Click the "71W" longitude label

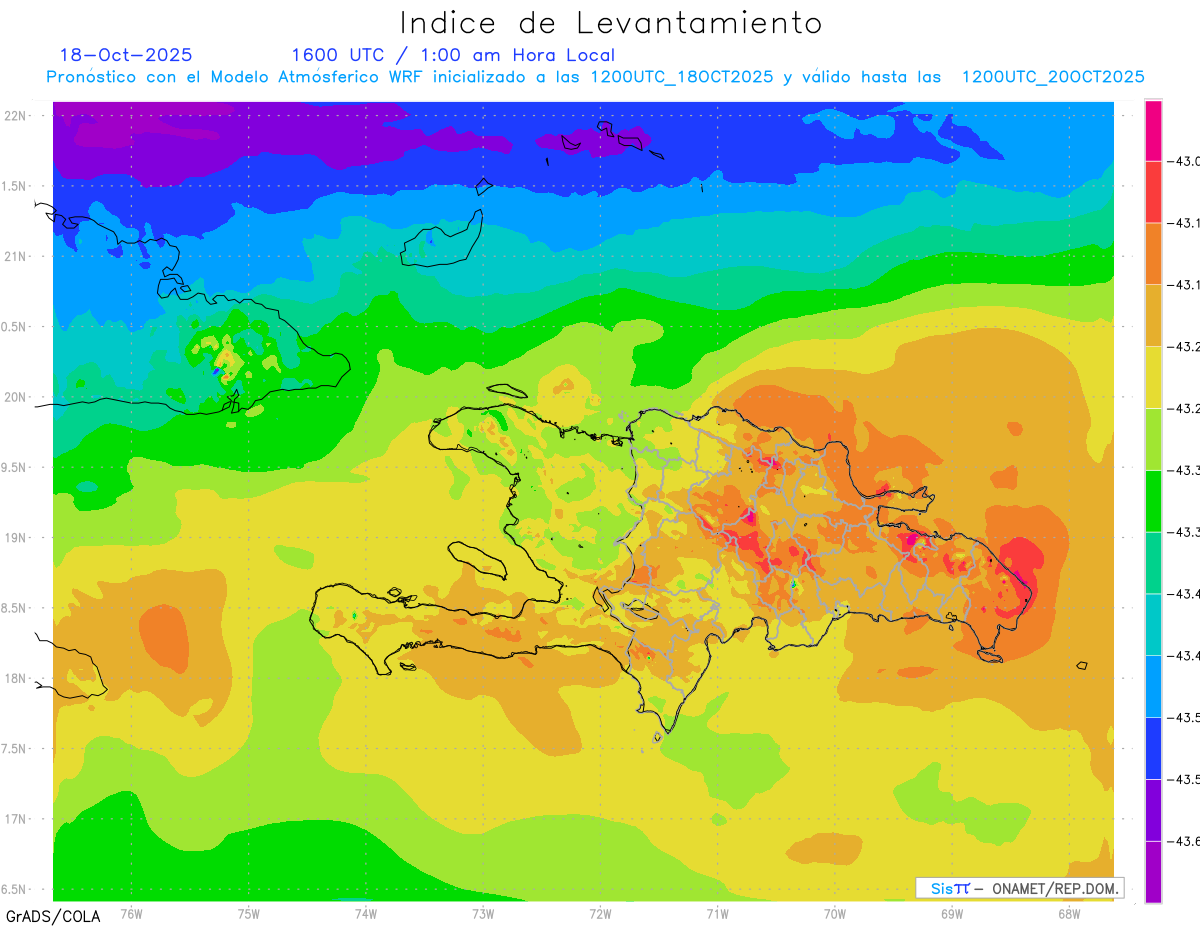pyautogui.click(x=717, y=913)
